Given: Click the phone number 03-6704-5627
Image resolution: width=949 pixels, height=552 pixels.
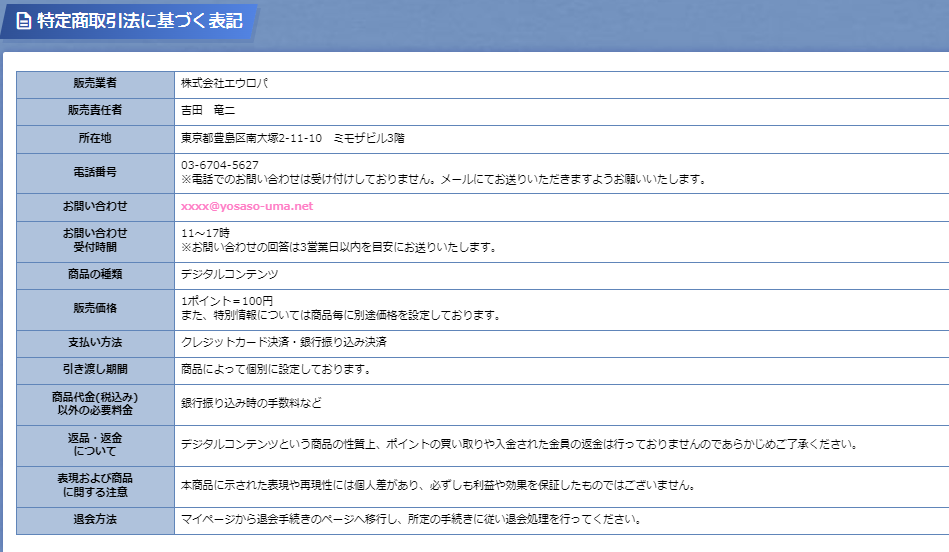Looking at the screenshot, I should click(220, 165).
